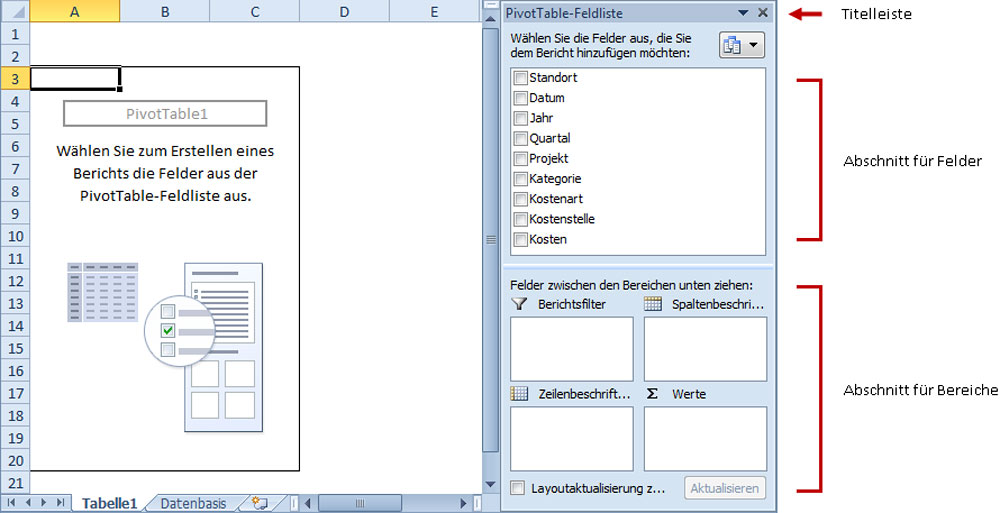The width and height of the screenshot is (1000, 513).
Task: Select the Tabelle1 sheet tab
Action: click(109, 504)
